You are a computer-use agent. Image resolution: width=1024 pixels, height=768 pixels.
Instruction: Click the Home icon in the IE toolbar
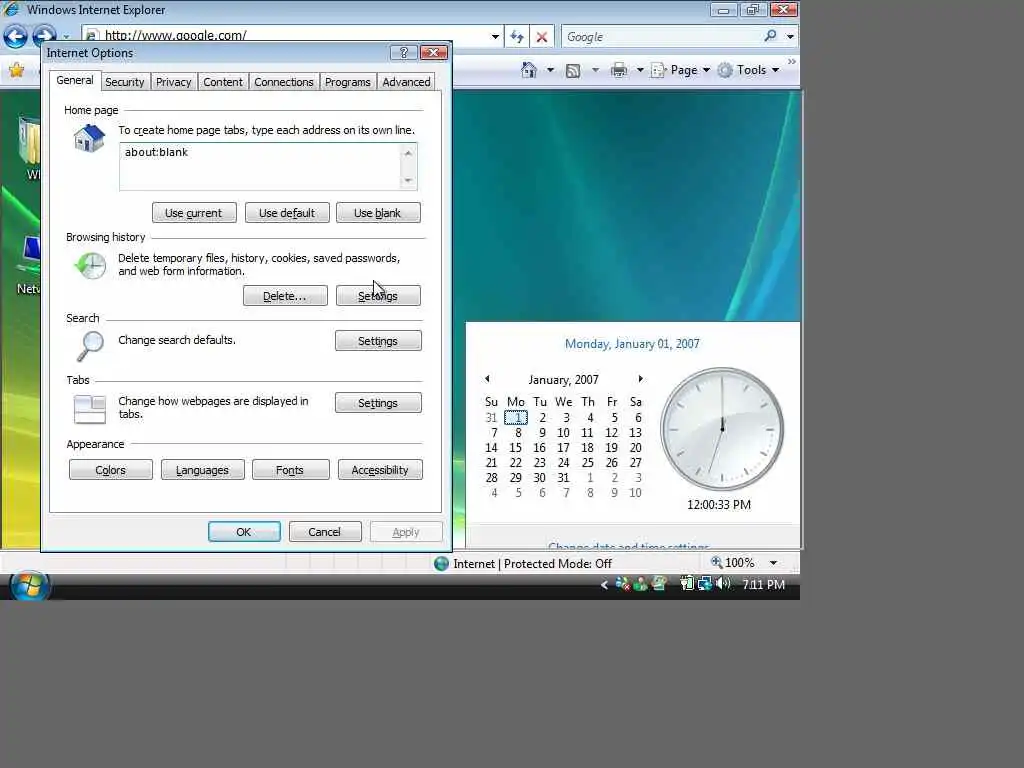coord(529,70)
